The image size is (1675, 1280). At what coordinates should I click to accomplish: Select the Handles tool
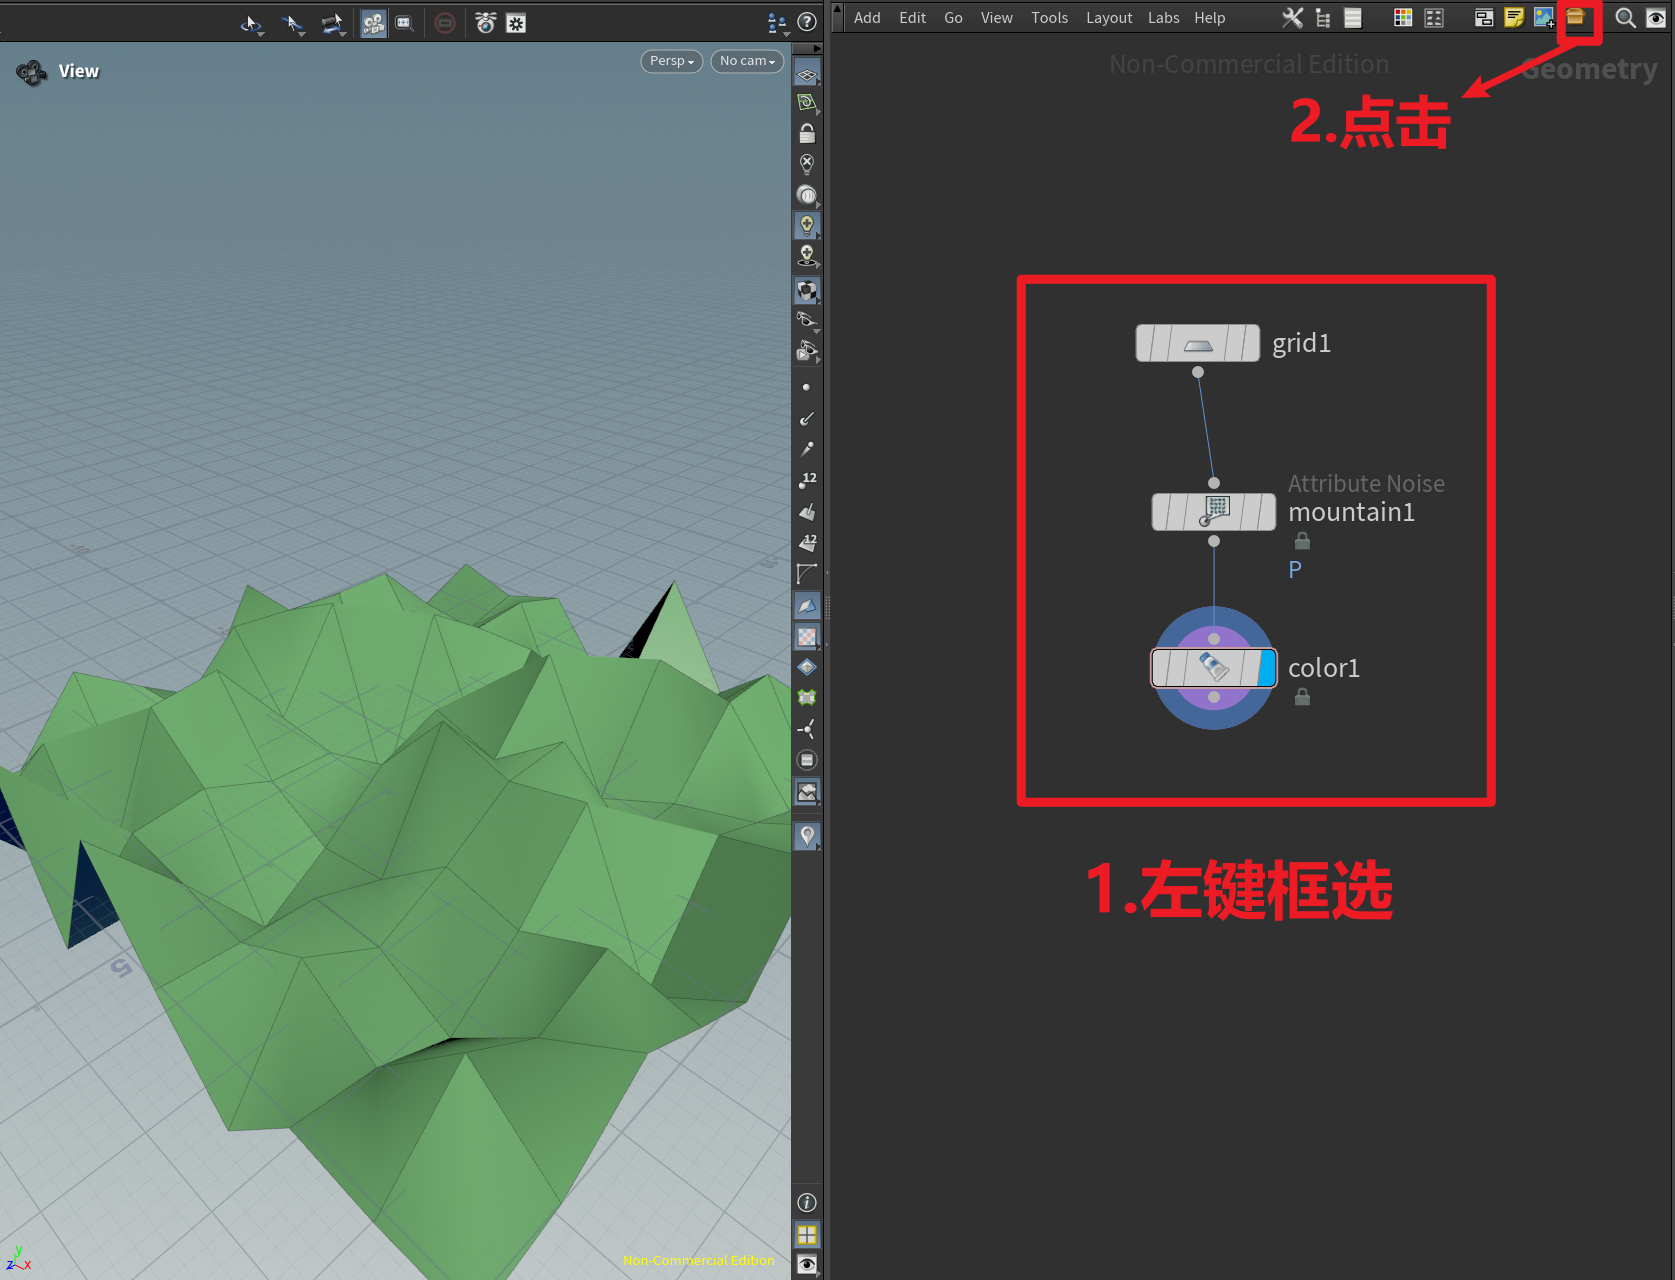pos(333,22)
